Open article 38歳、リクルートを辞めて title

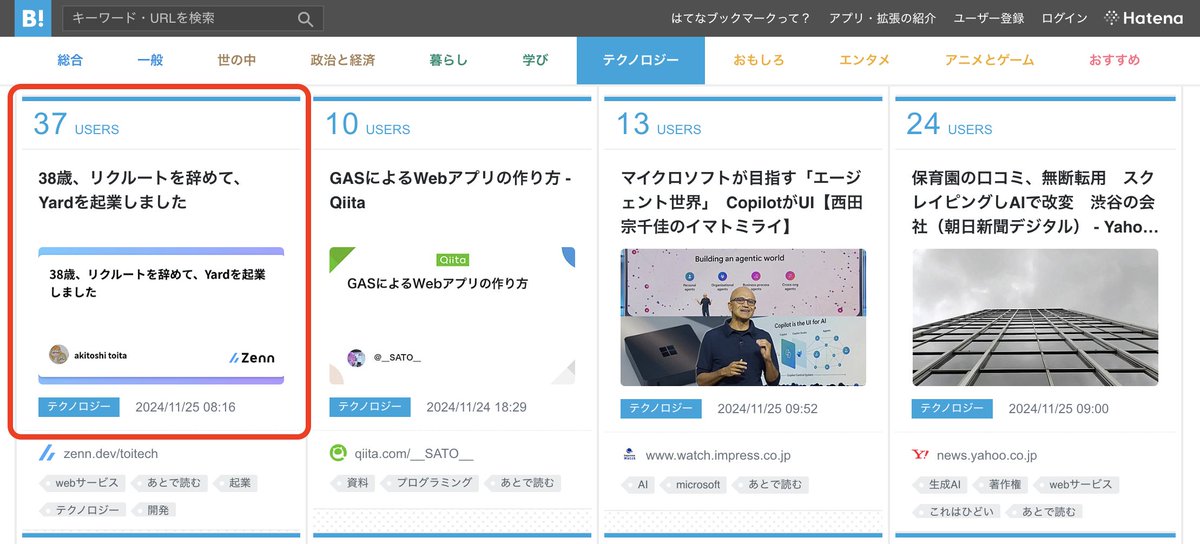[144, 190]
